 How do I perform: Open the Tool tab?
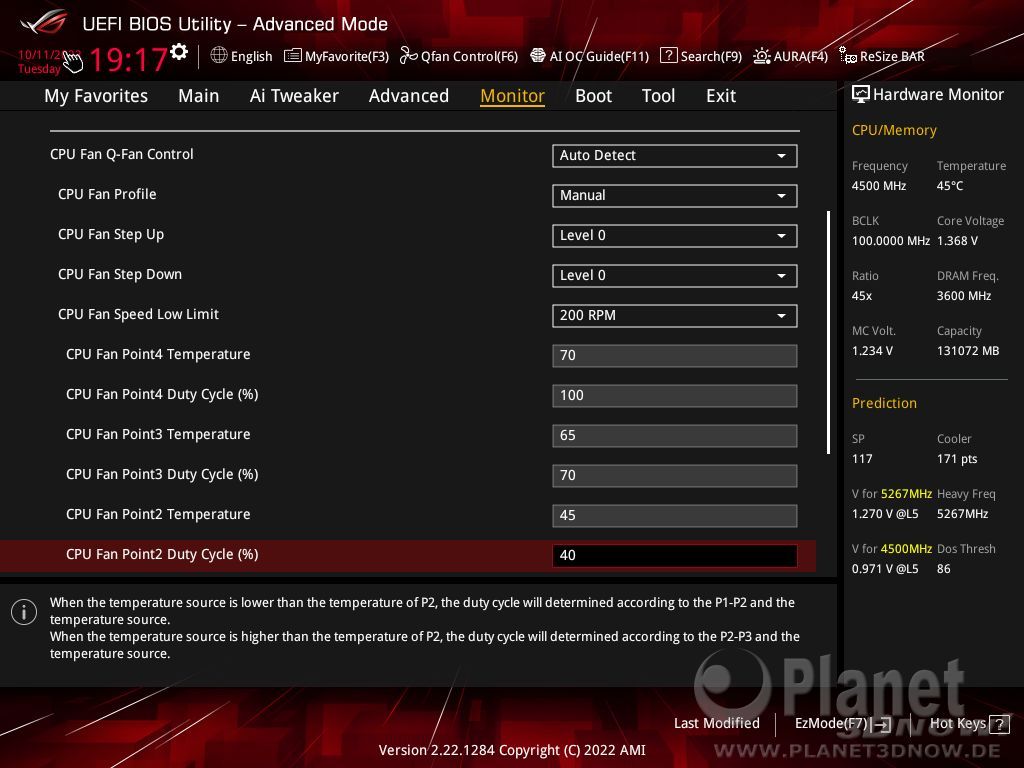658,96
